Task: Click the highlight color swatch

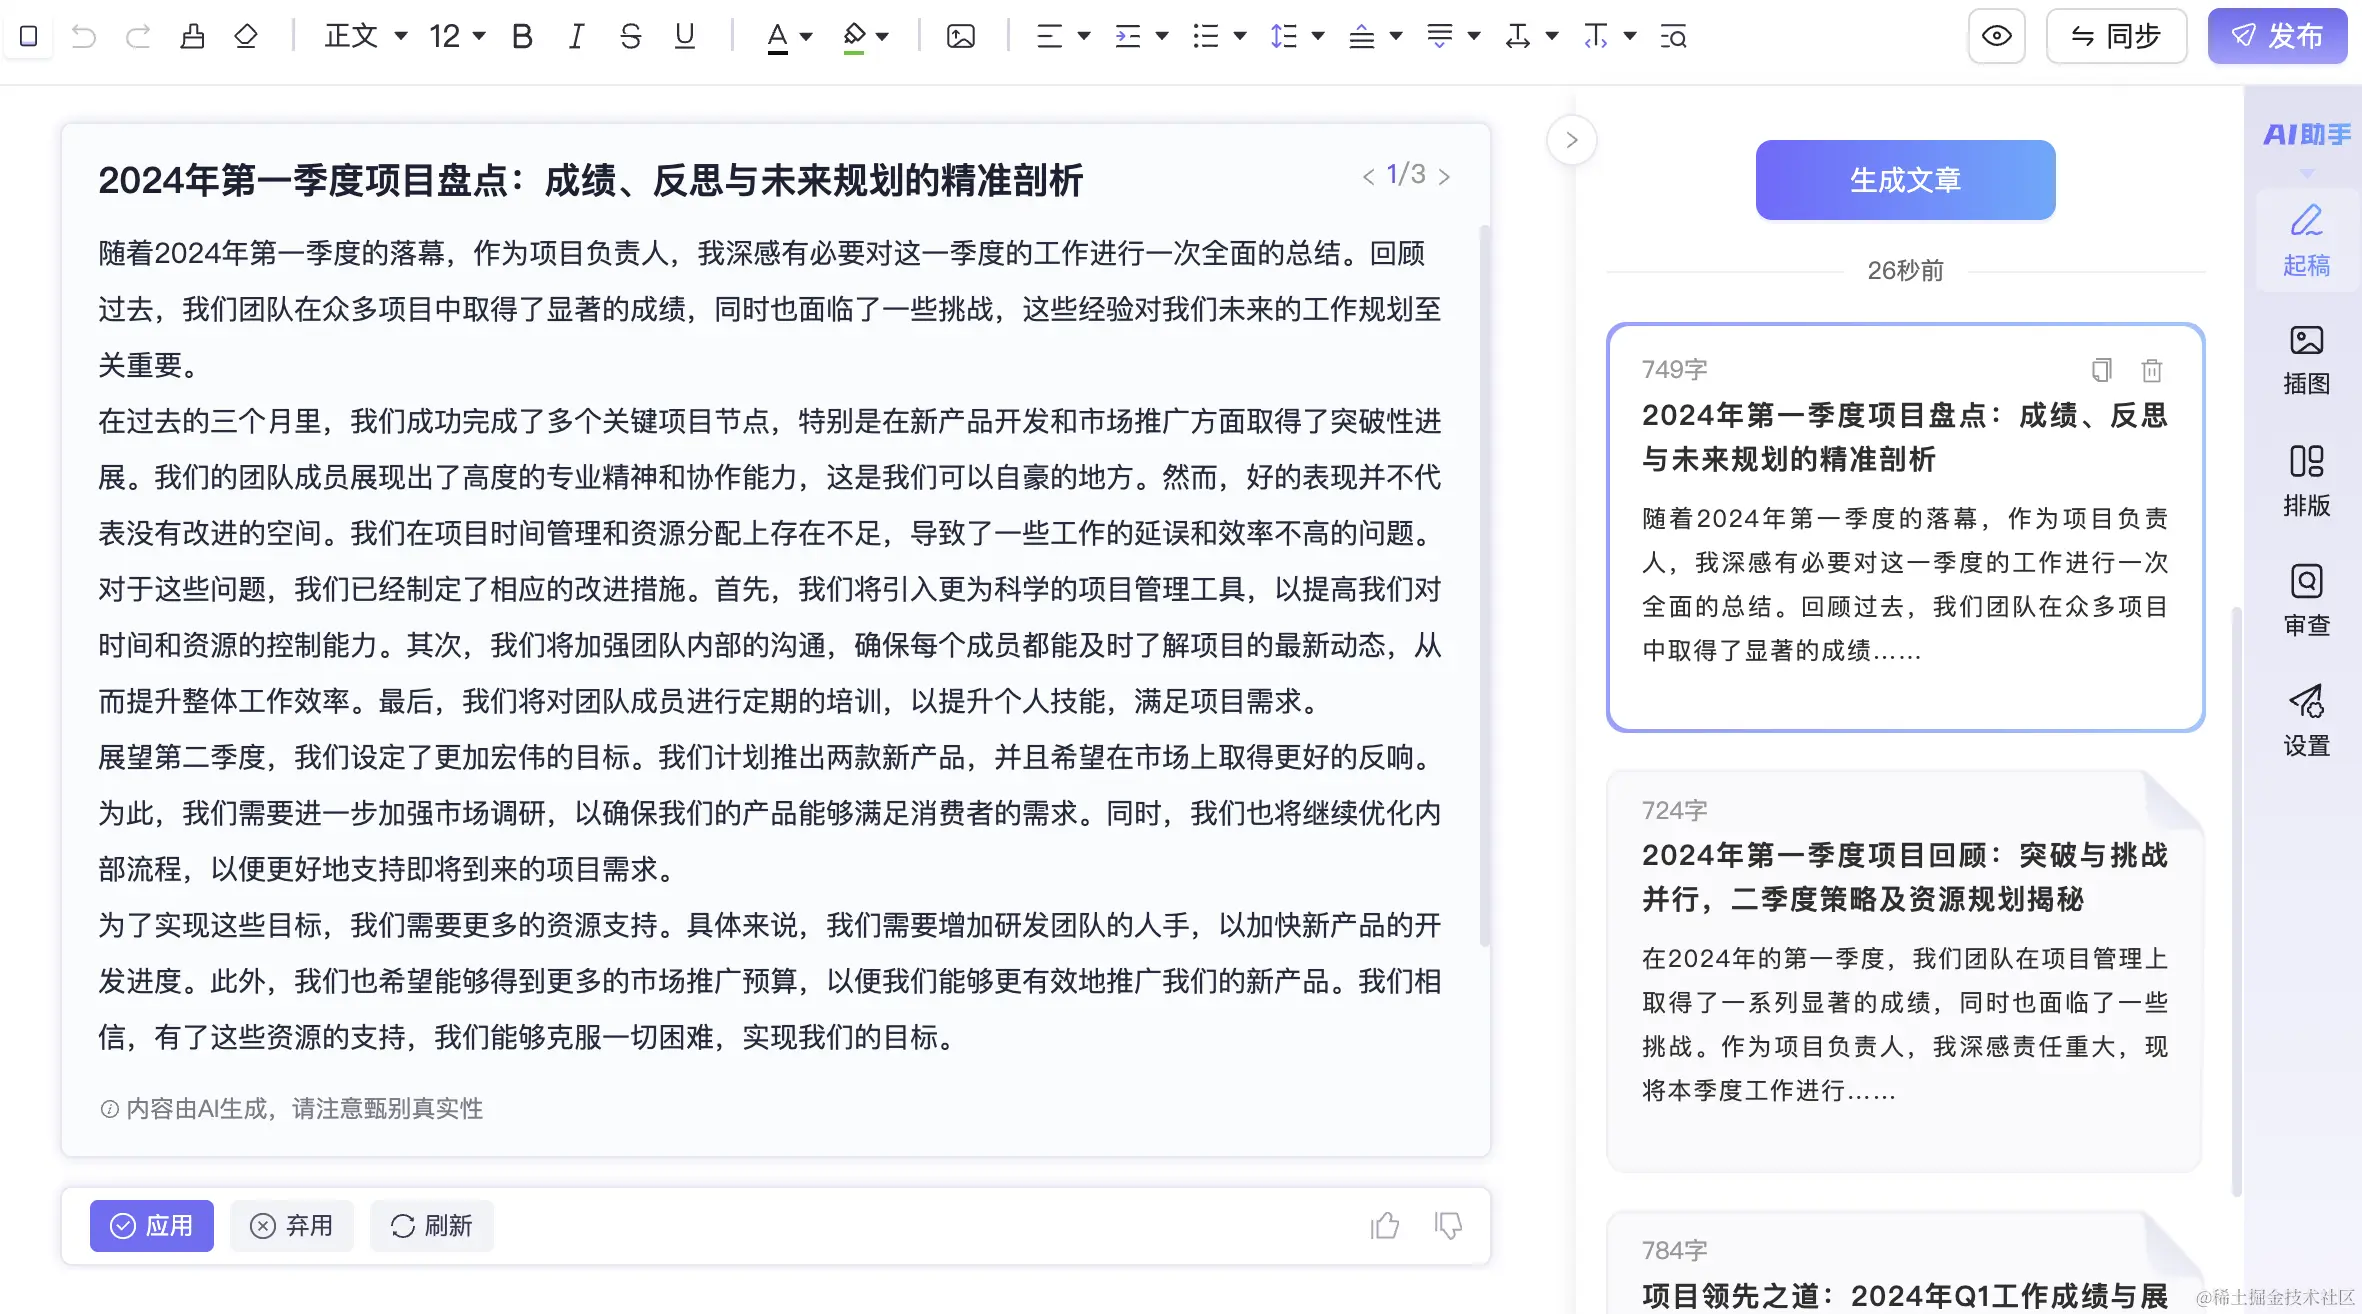Action: 855,36
